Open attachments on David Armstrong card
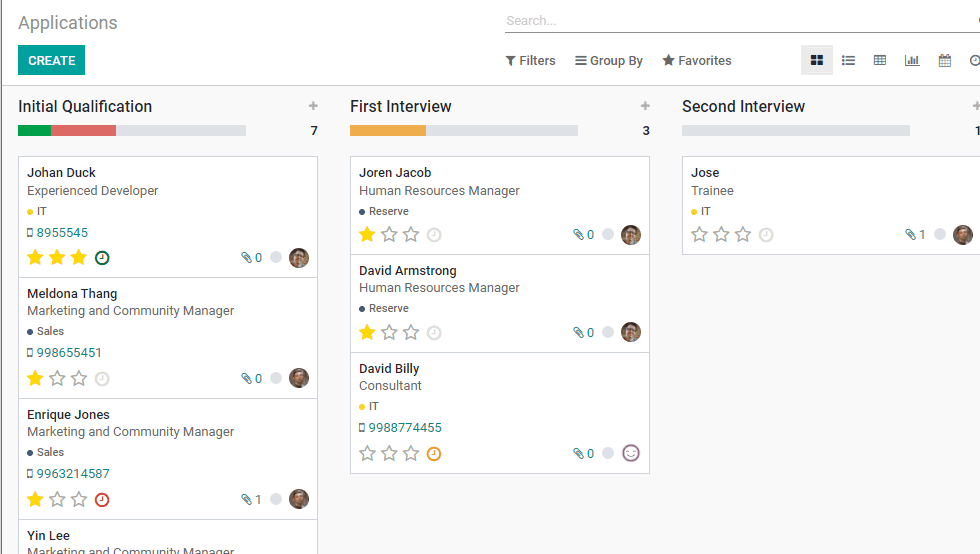Viewport: 980px width, 554px height. click(x=583, y=333)
